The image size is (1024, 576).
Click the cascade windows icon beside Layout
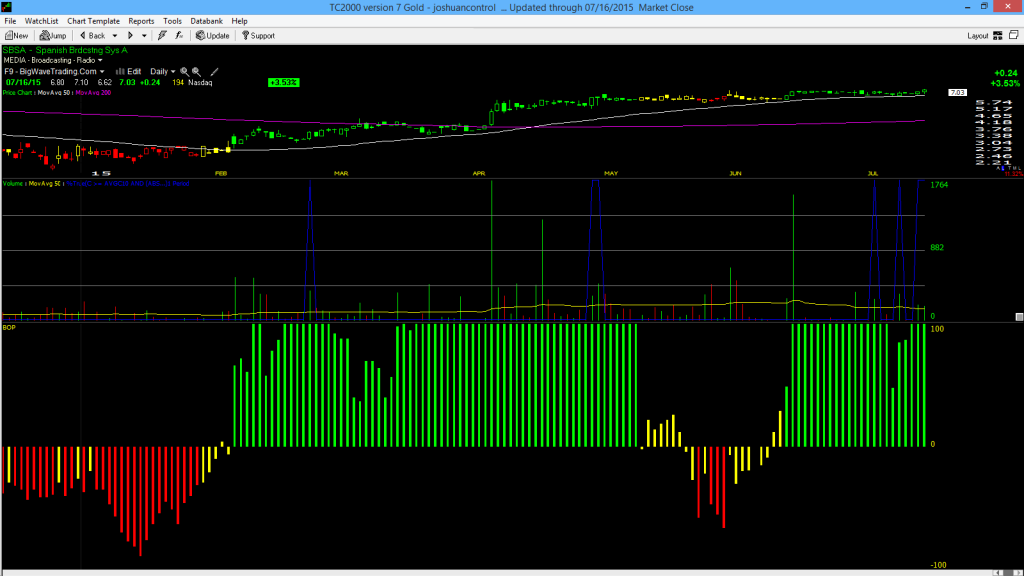1014,35
